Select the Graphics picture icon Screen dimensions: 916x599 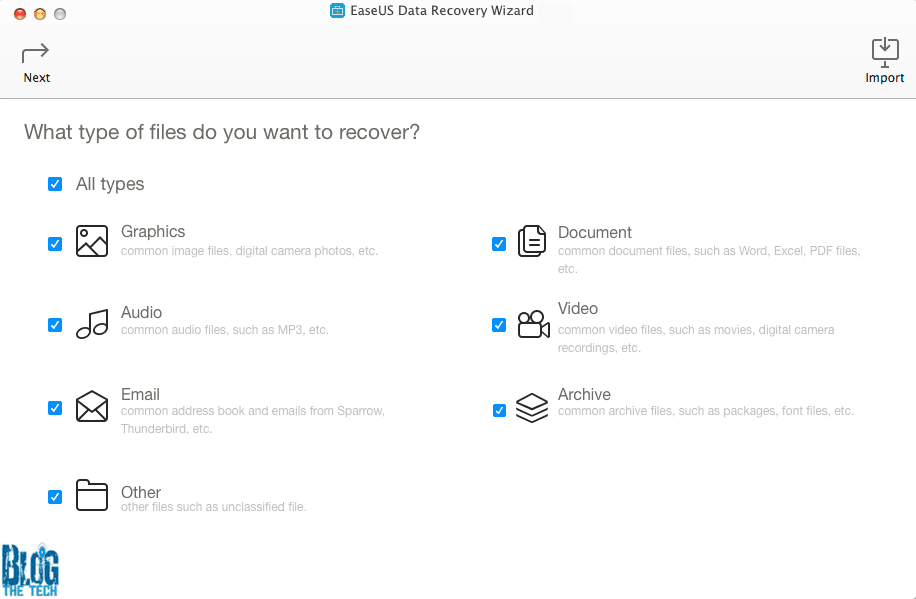coord(92,241)
